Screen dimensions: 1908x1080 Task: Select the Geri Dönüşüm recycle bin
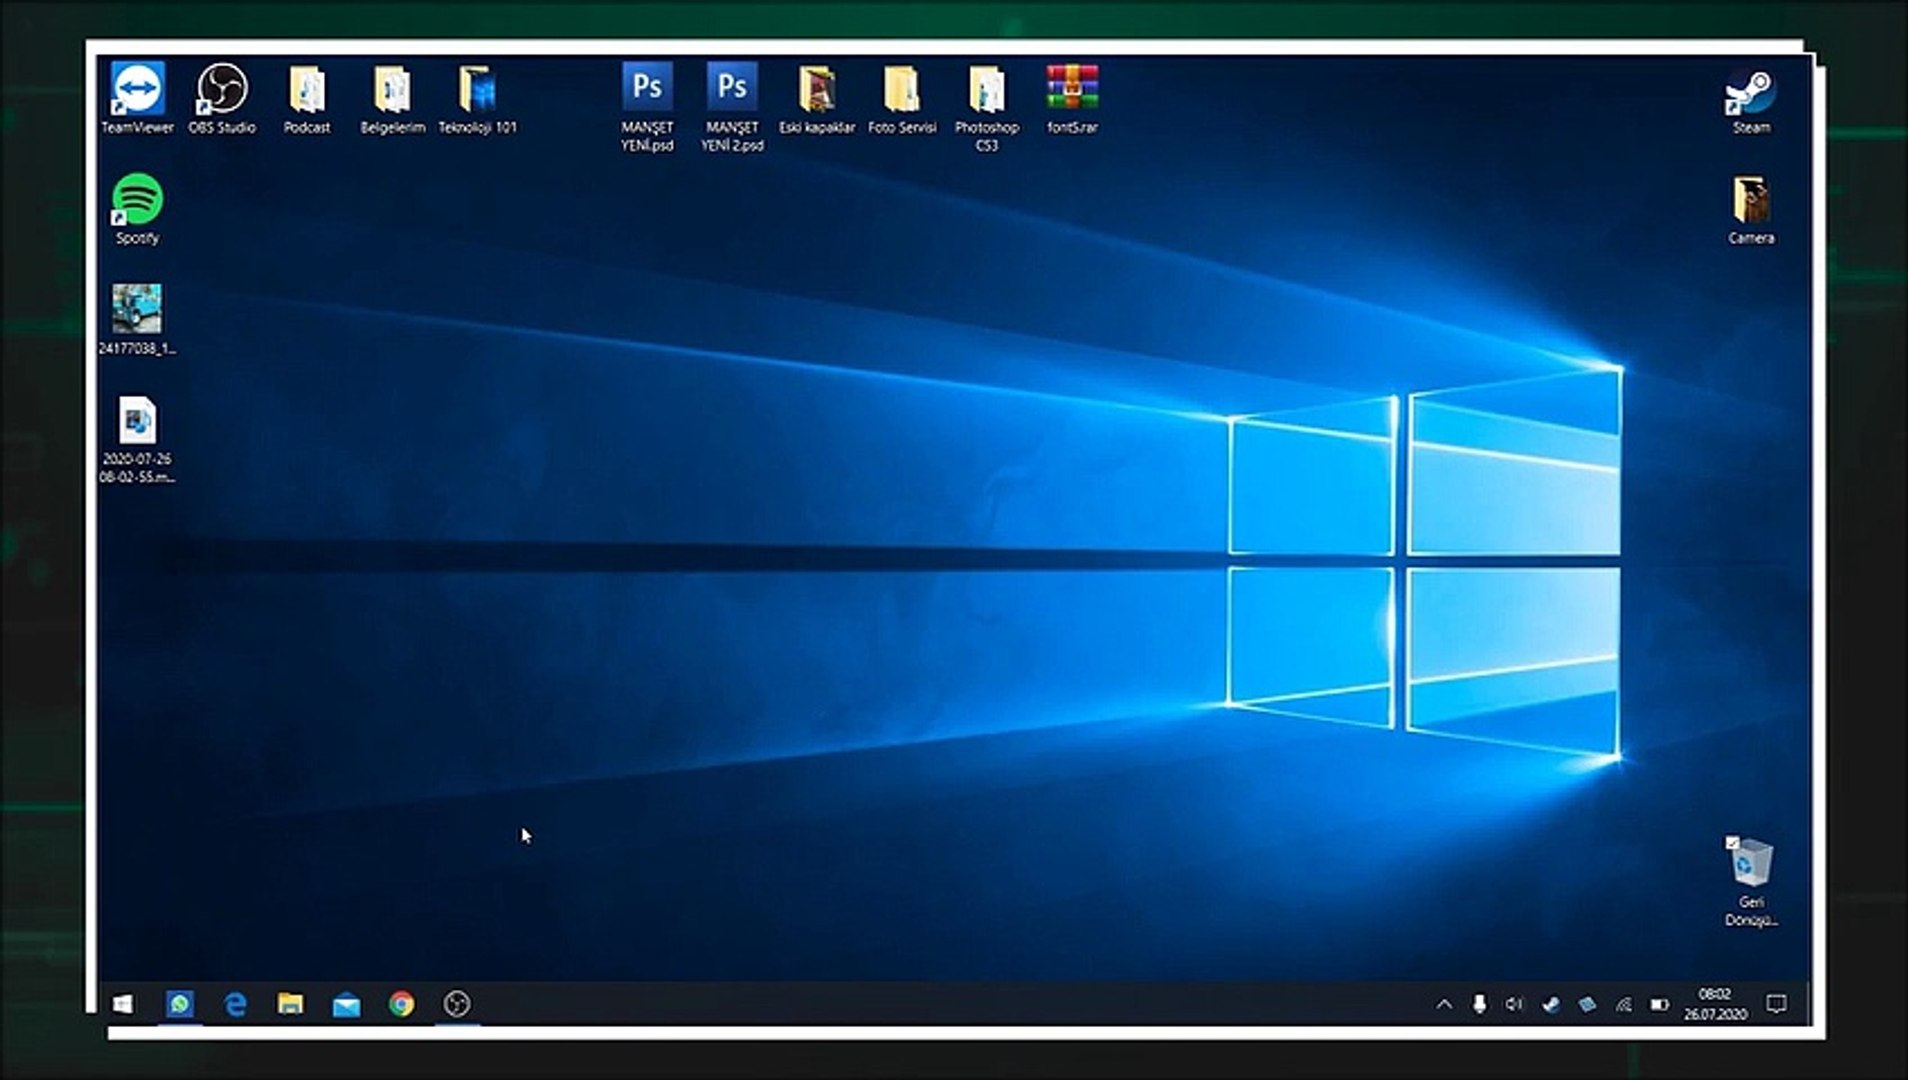(1751, 882)
